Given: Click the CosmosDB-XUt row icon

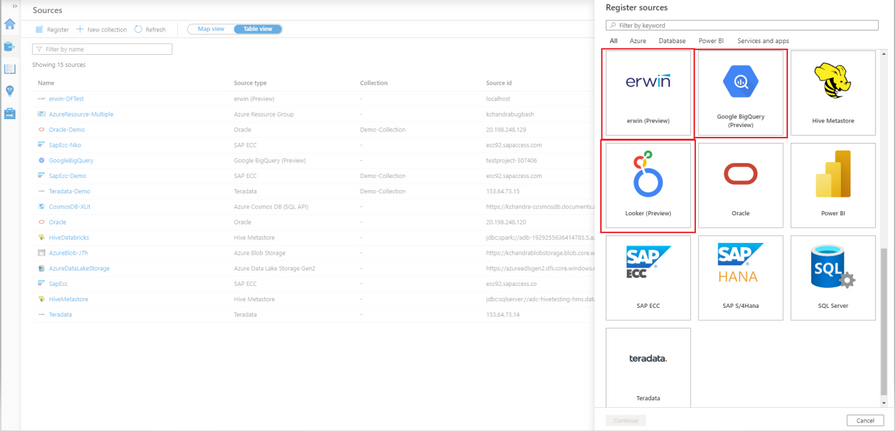Looking at the screenshot, I should tap(41, 207).
